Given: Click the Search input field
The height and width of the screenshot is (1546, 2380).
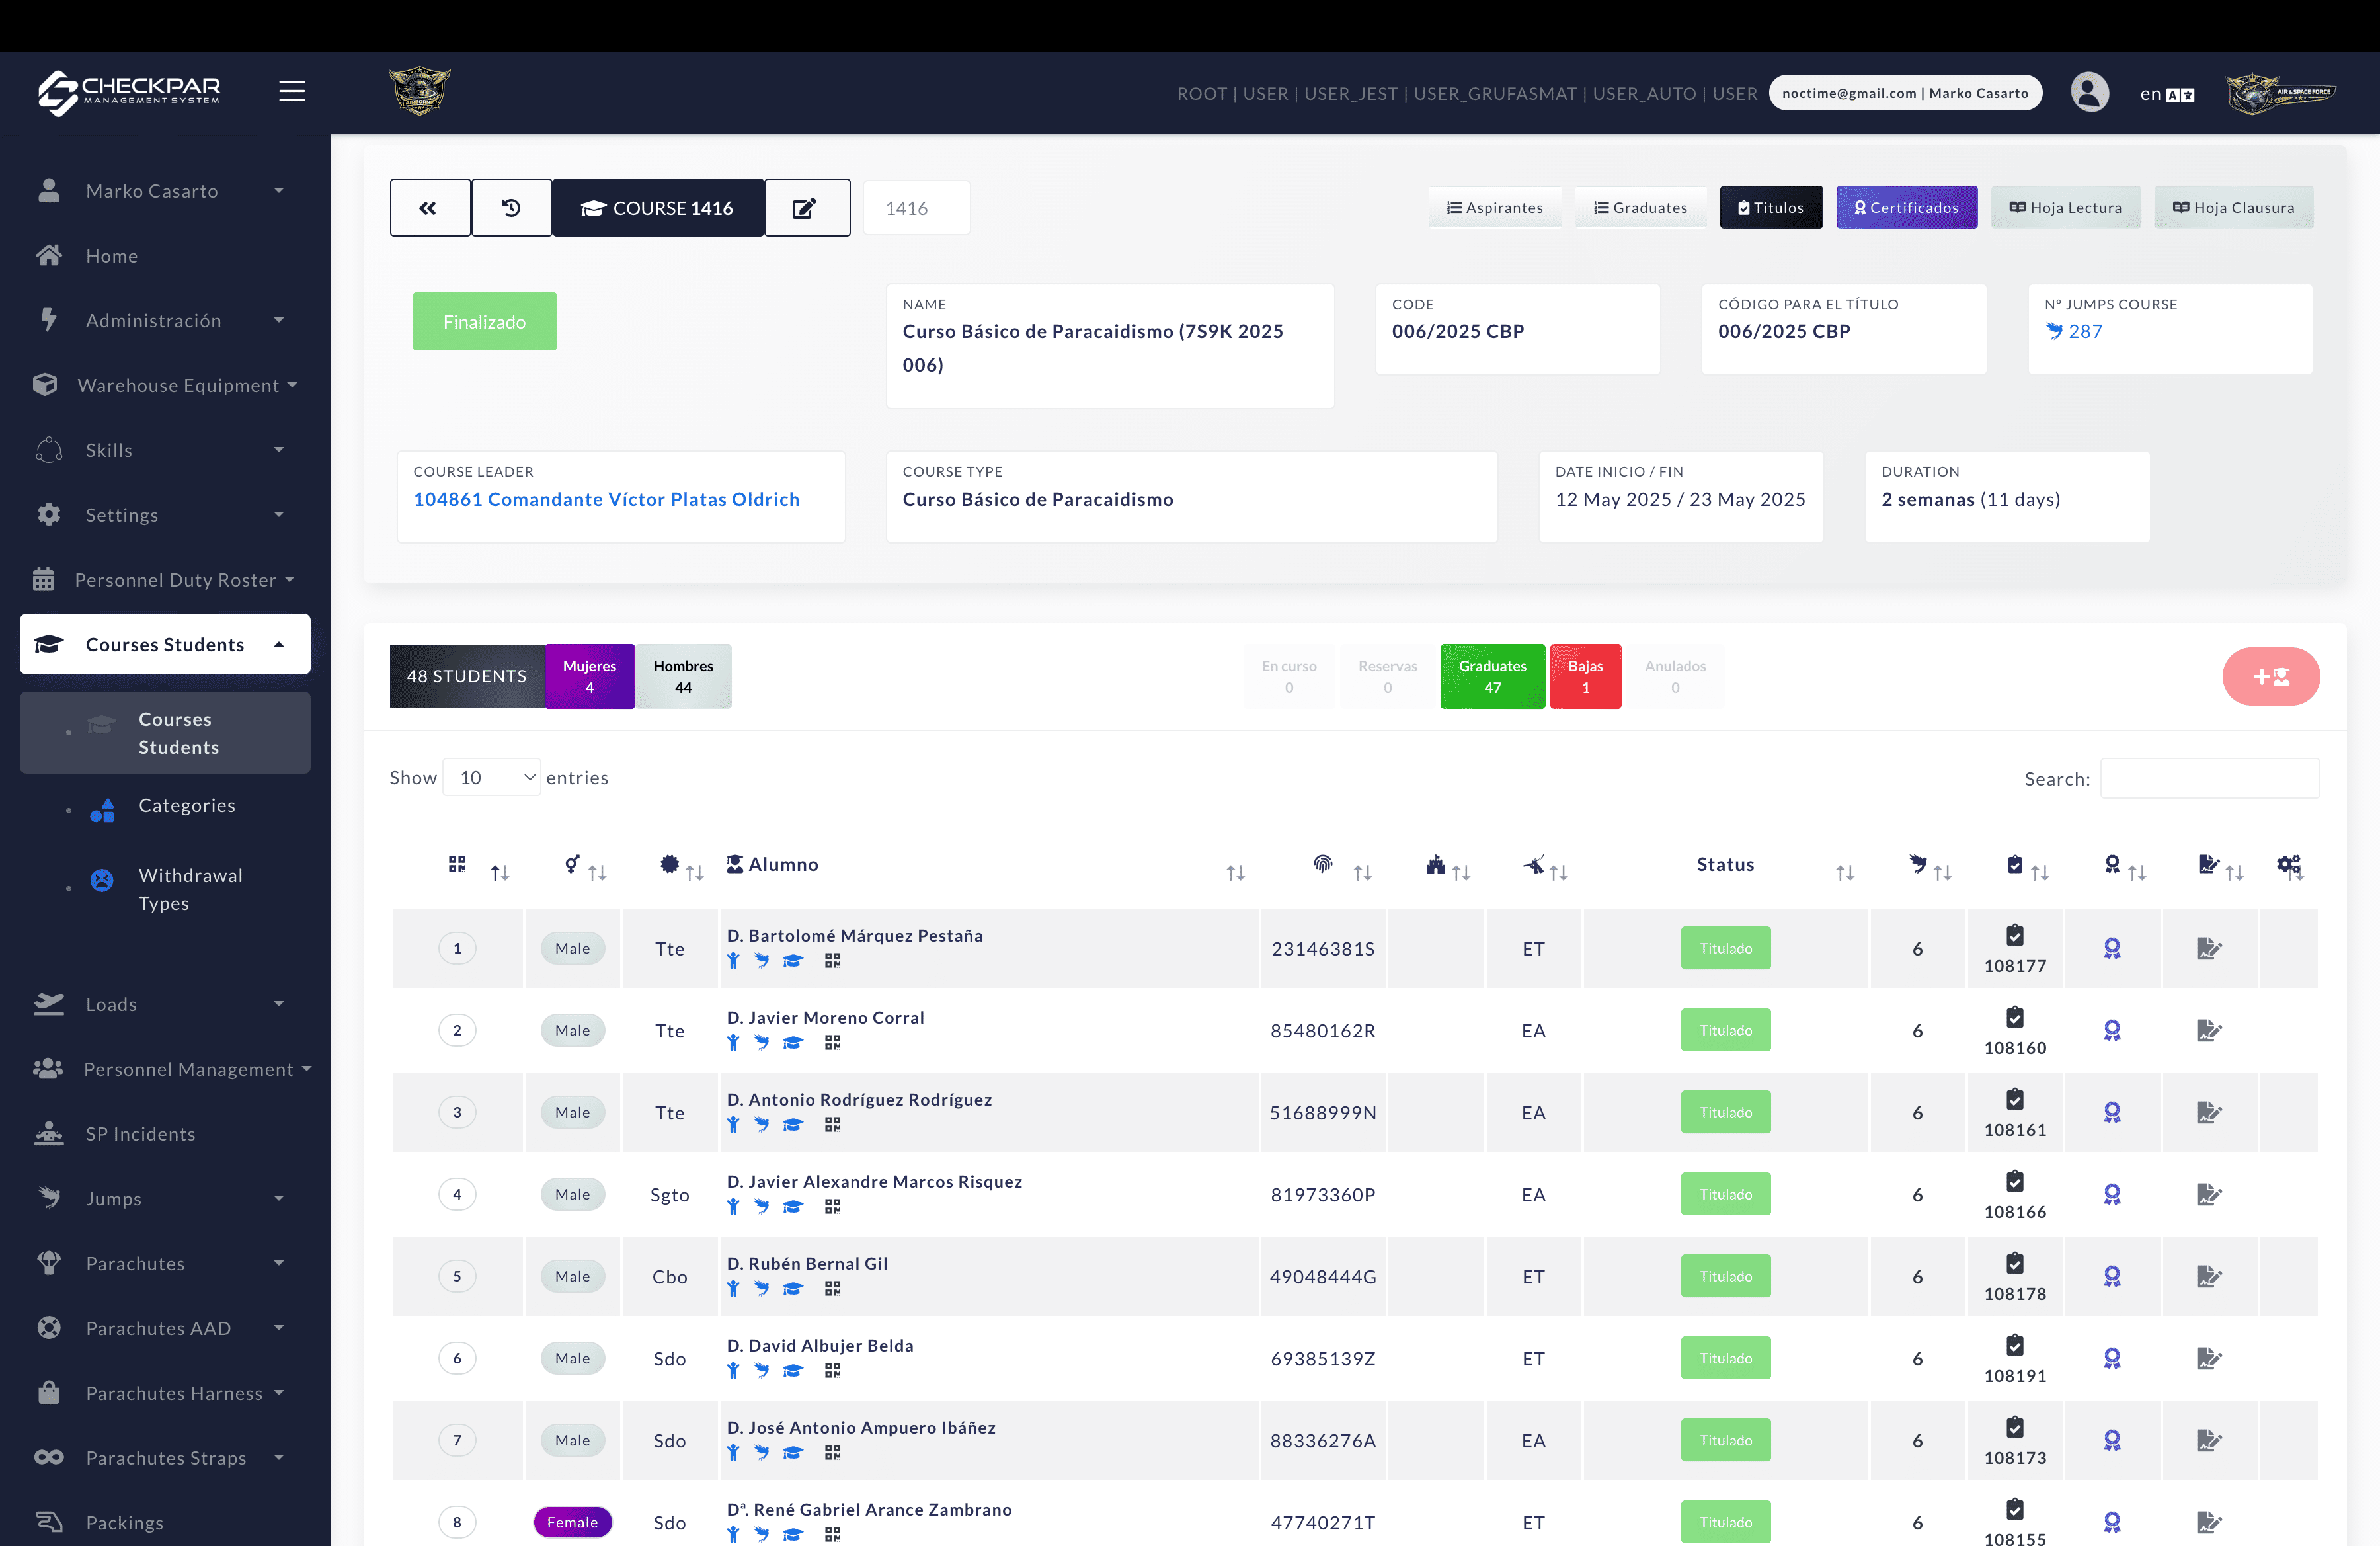Looking at the screenshot, I should [2210, 777].
